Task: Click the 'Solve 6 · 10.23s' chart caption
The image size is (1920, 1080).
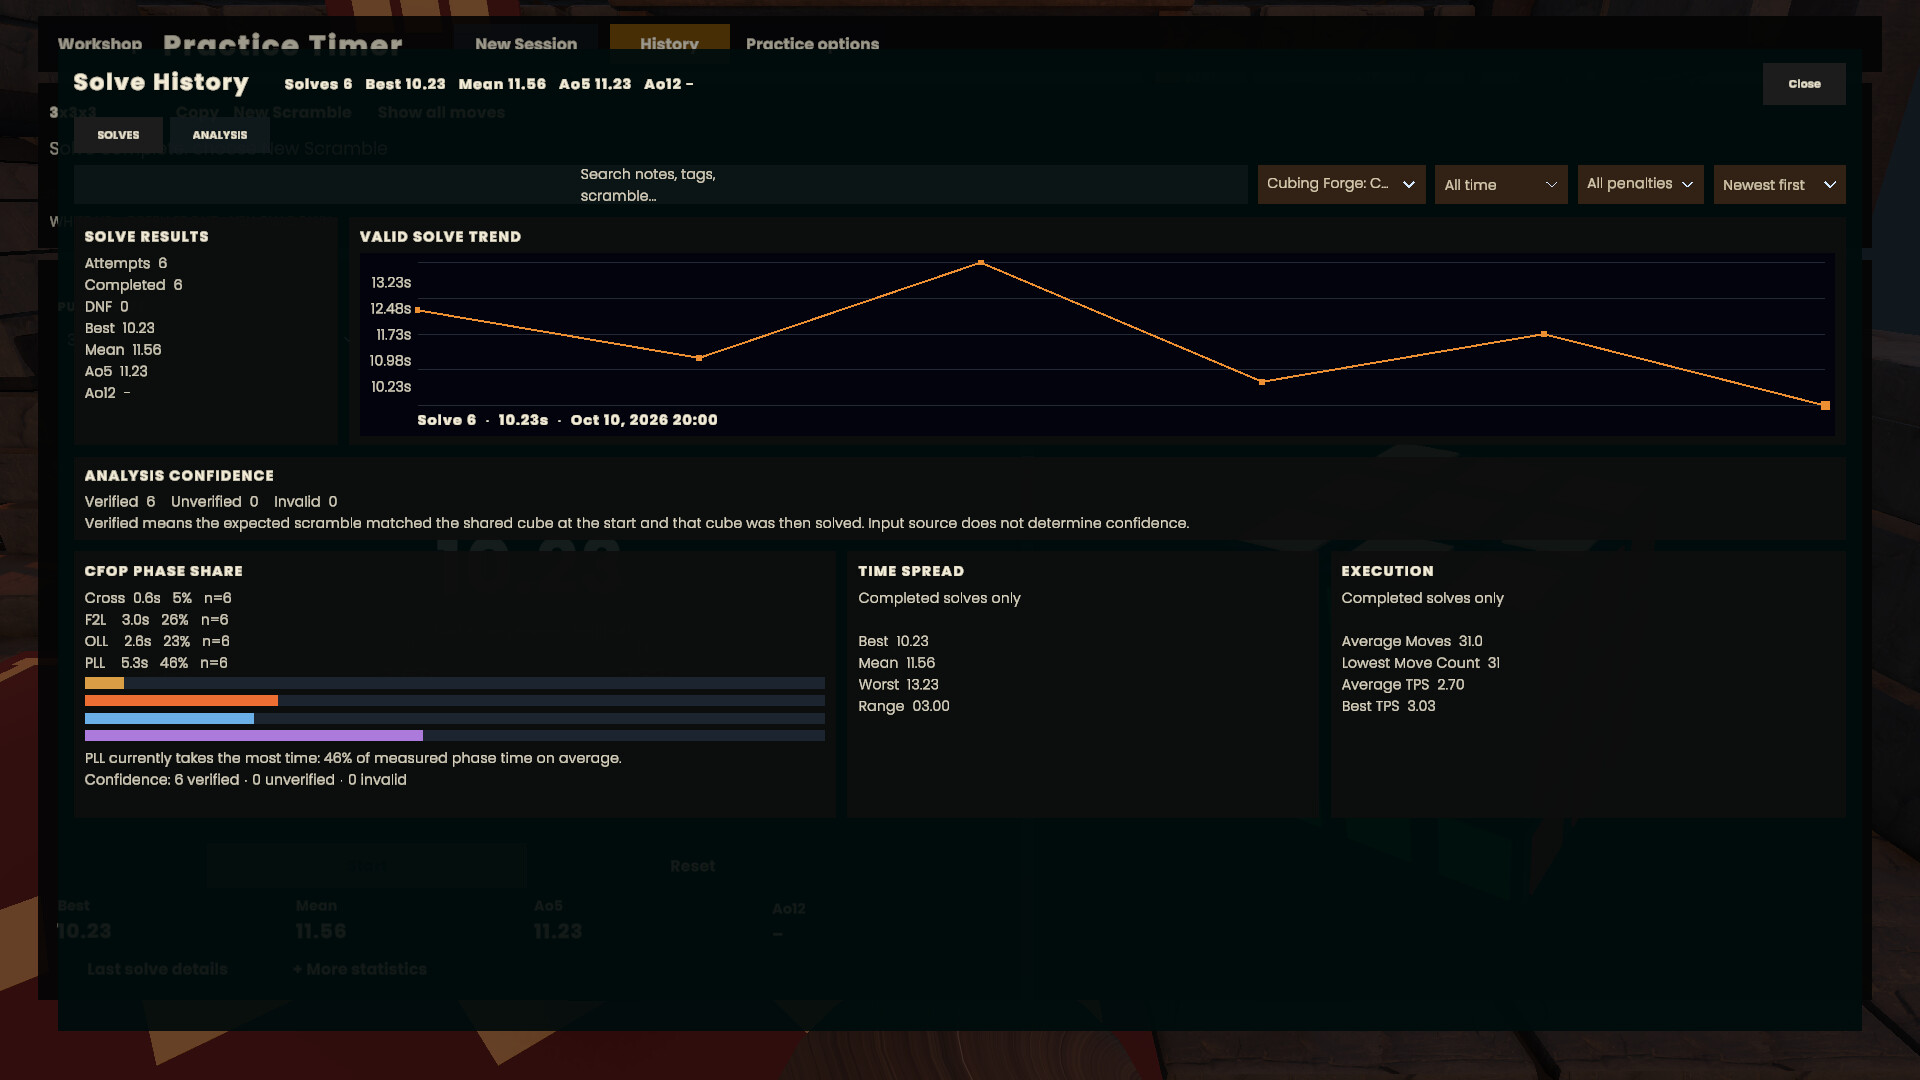Action: point(483,420)
